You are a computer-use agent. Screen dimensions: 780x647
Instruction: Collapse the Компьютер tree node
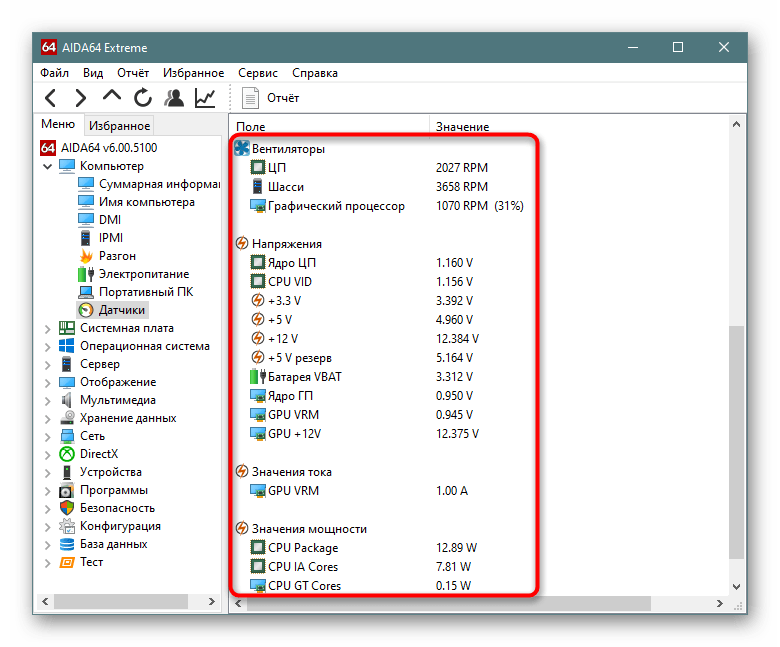tap(47, 166)
